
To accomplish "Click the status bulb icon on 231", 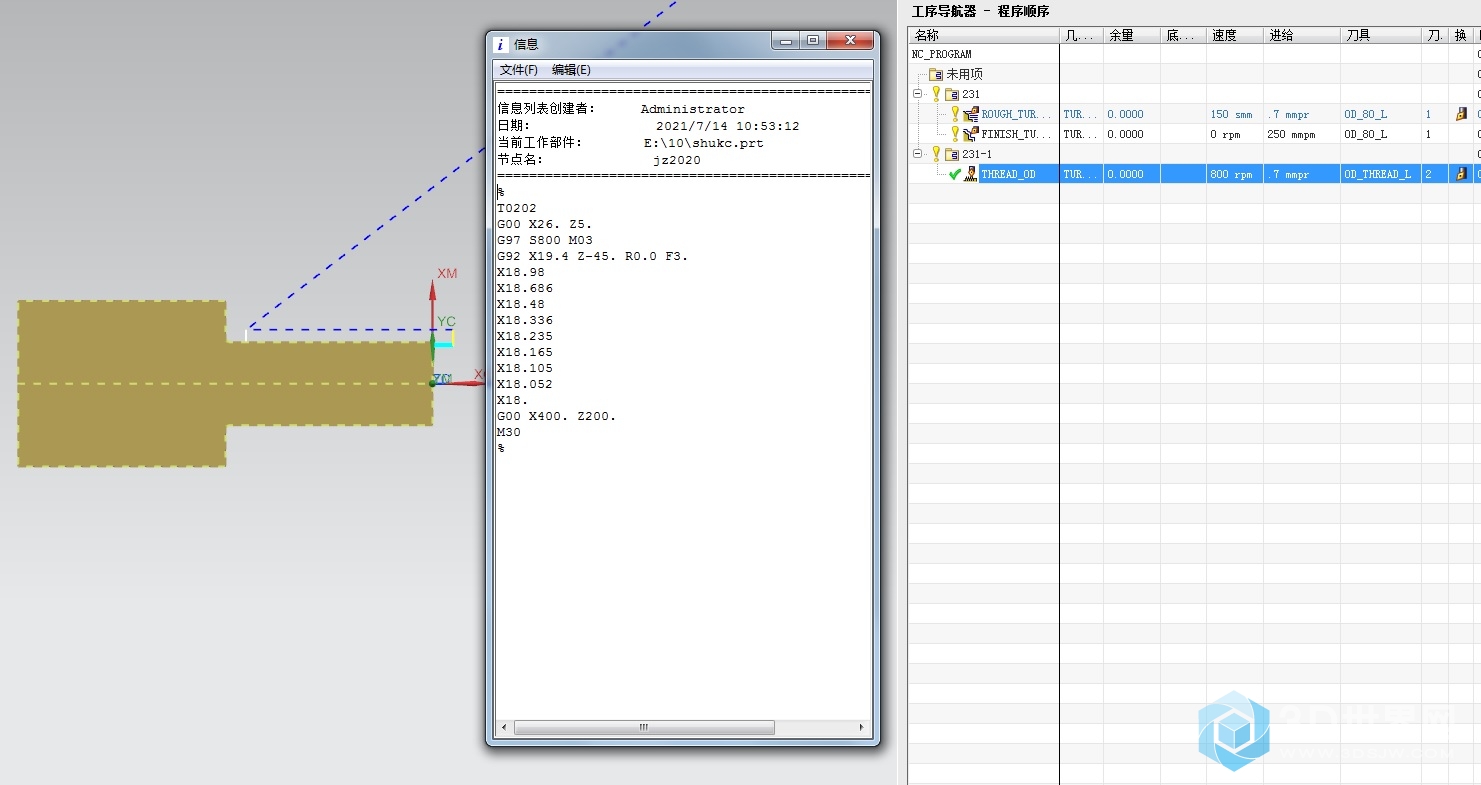I will [936, 94].
